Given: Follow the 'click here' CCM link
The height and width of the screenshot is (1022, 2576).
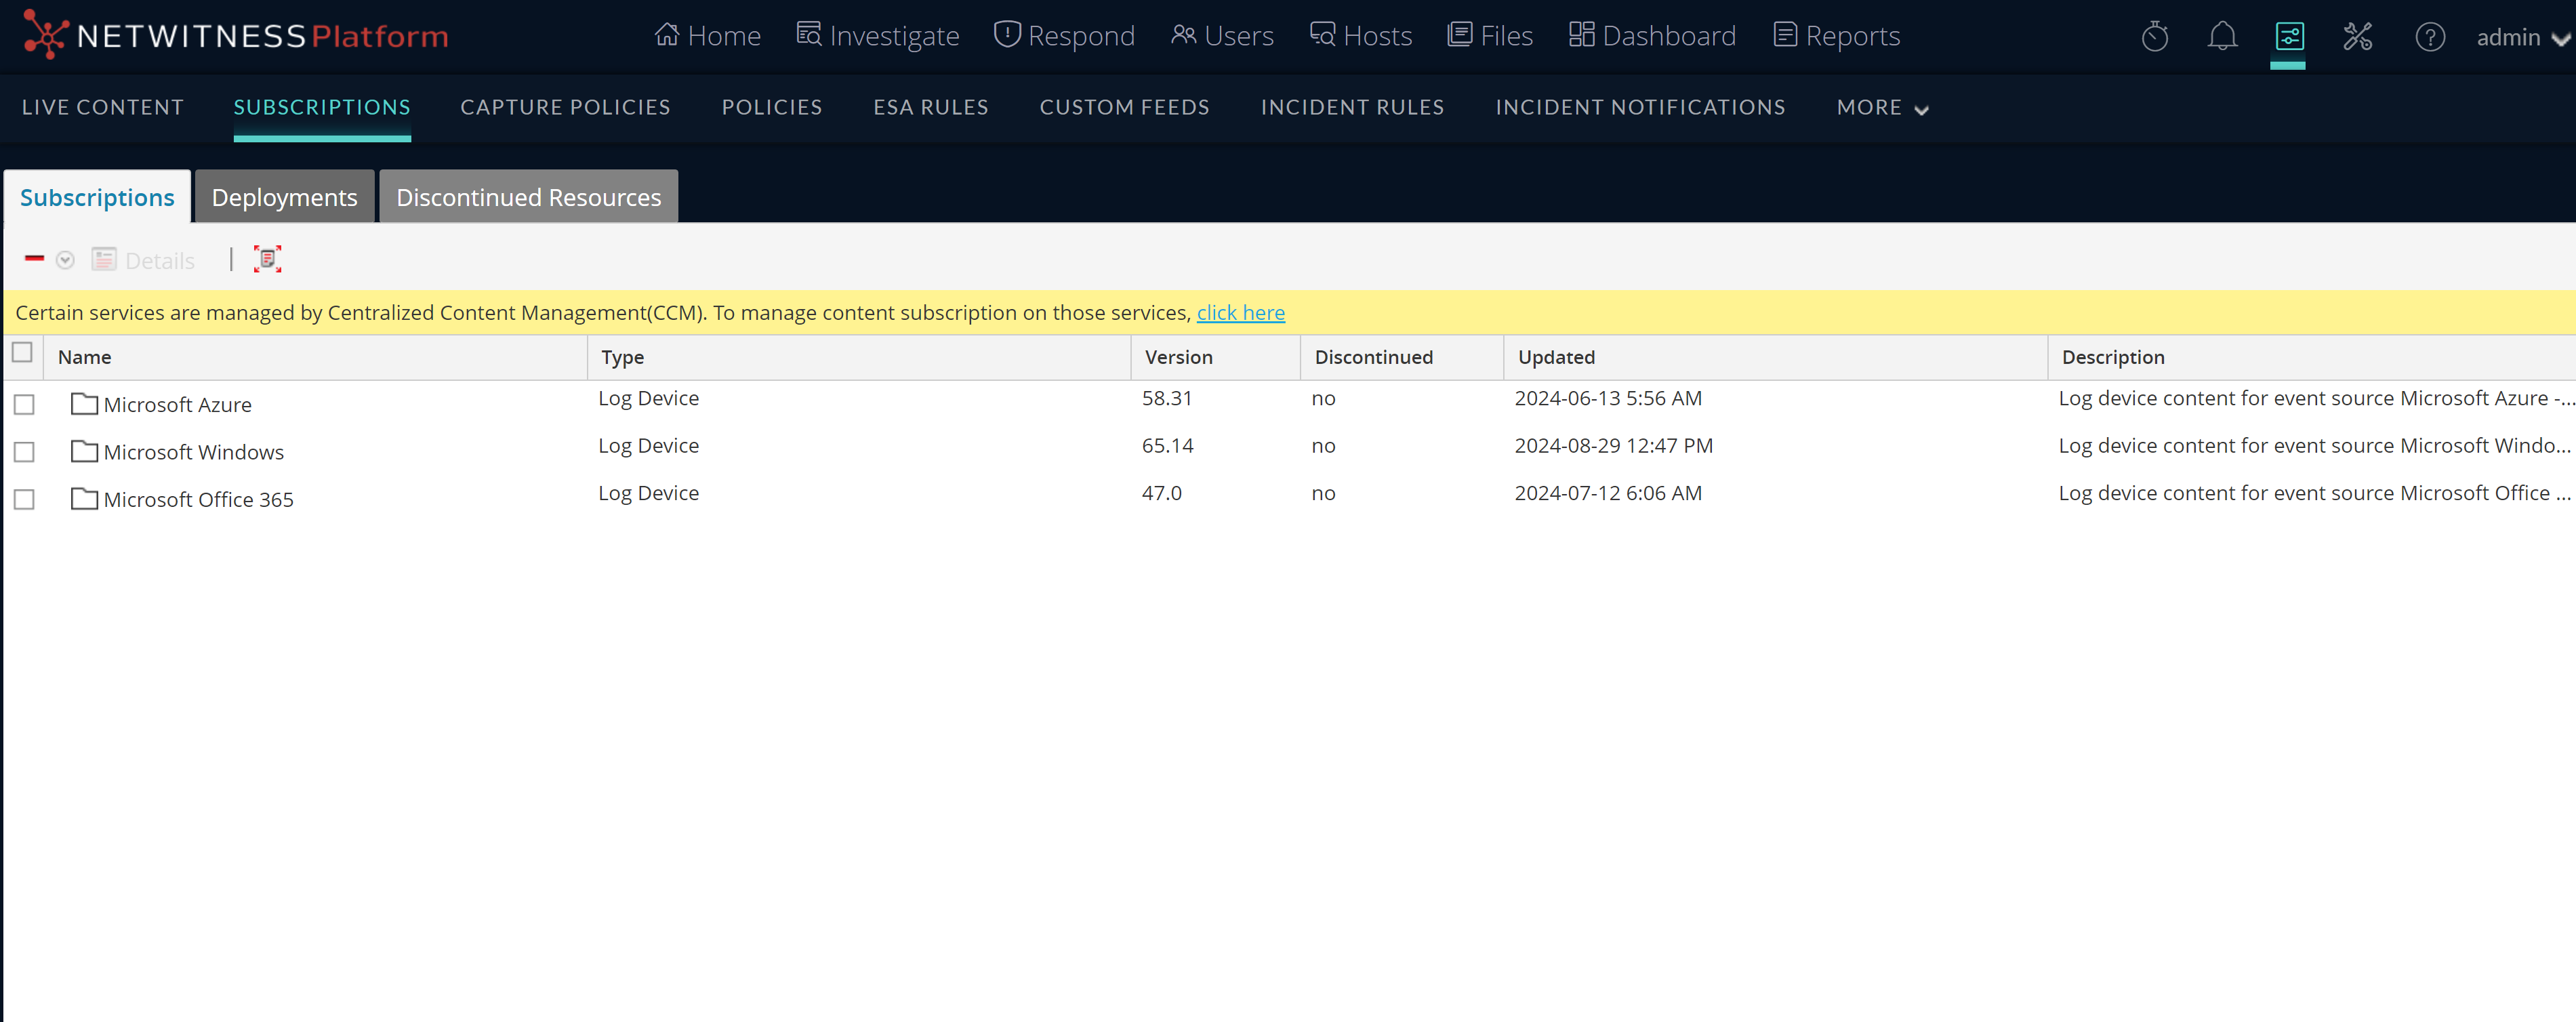Looking at the screenshot, I should (1240, 313).
